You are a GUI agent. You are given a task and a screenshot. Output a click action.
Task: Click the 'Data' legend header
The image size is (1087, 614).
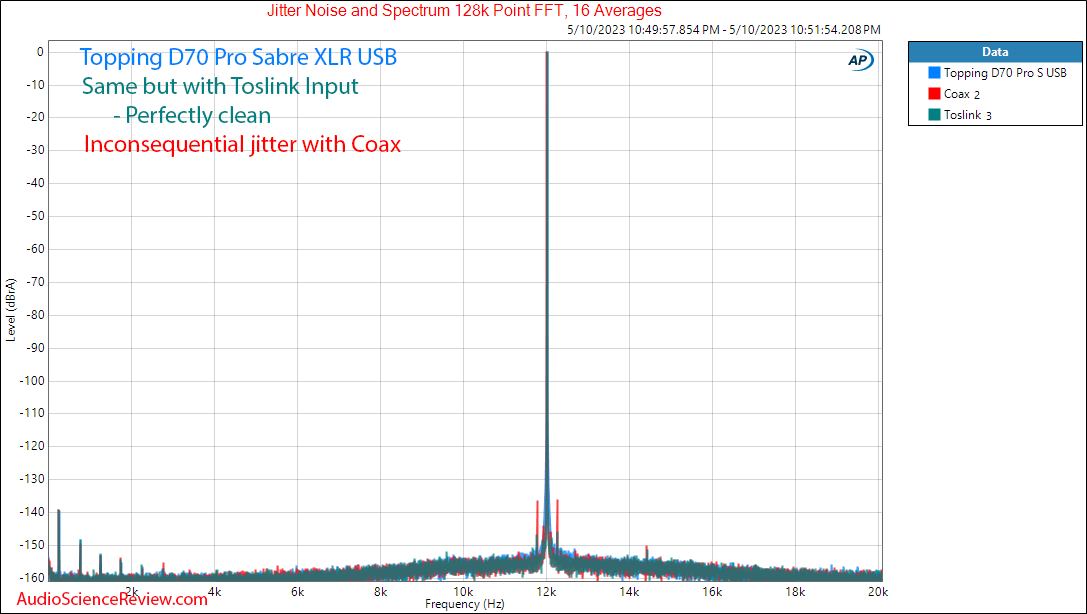tap(995, 52)
